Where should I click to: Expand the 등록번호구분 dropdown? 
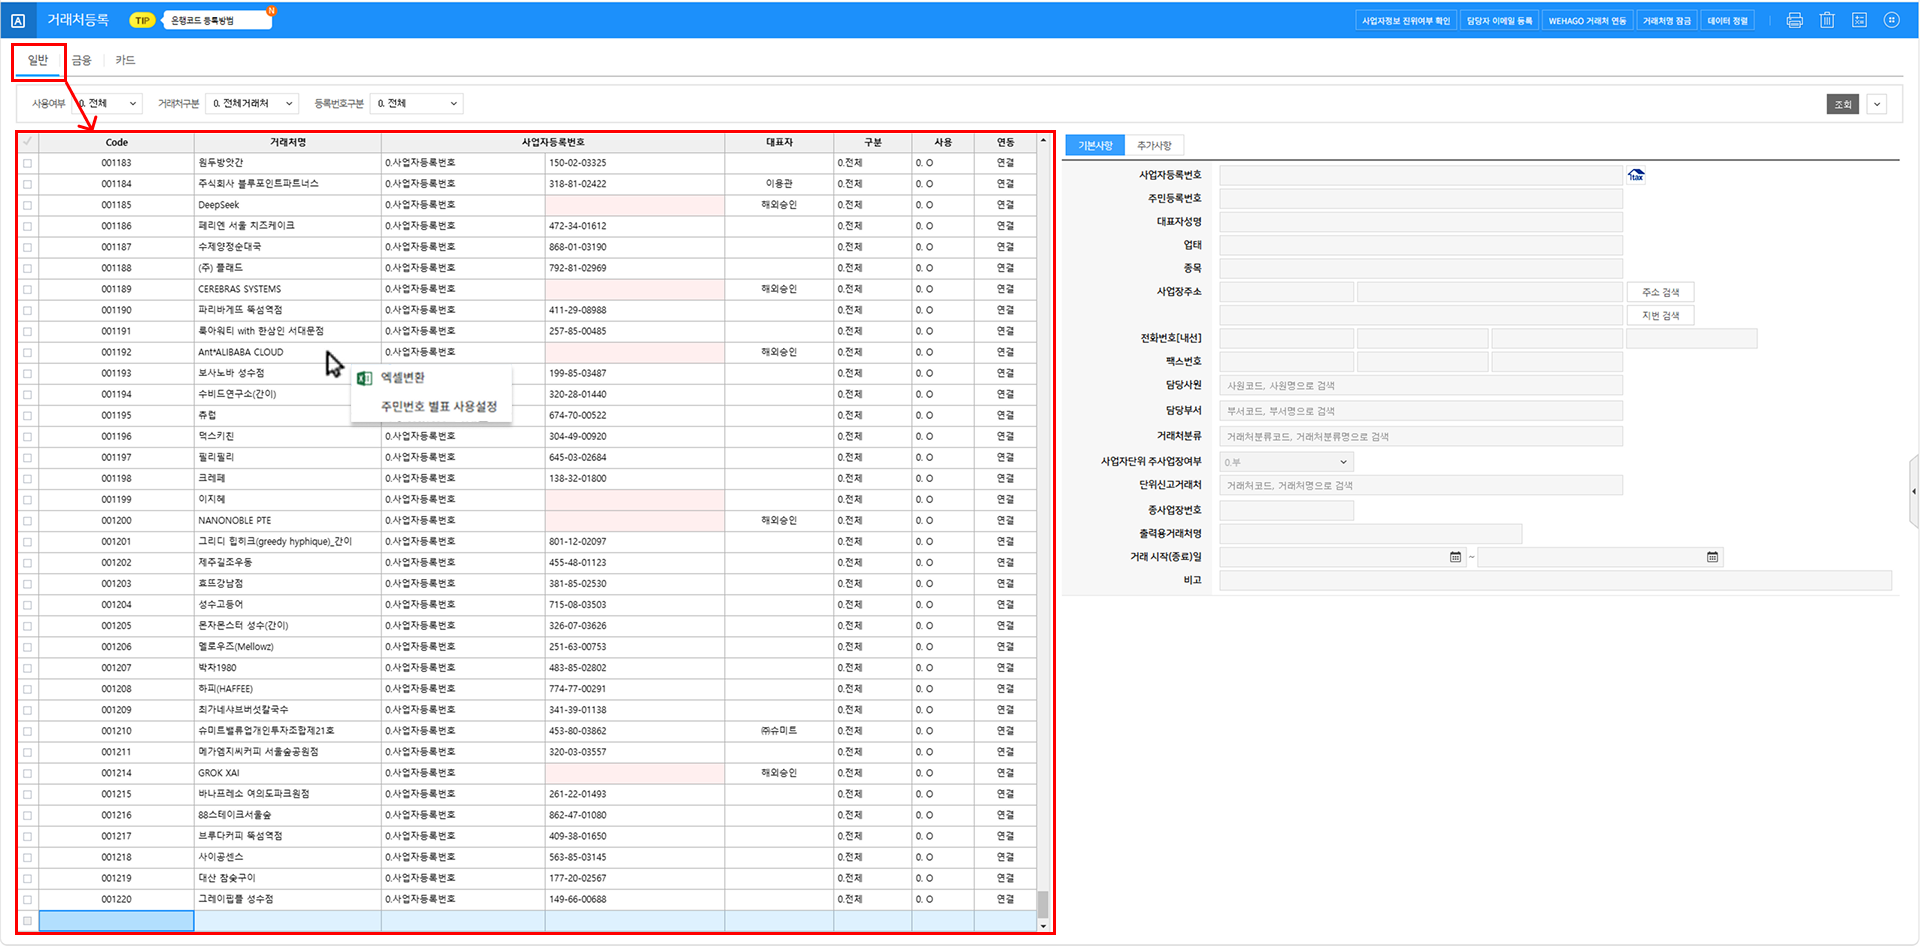[x=416, y=104]
